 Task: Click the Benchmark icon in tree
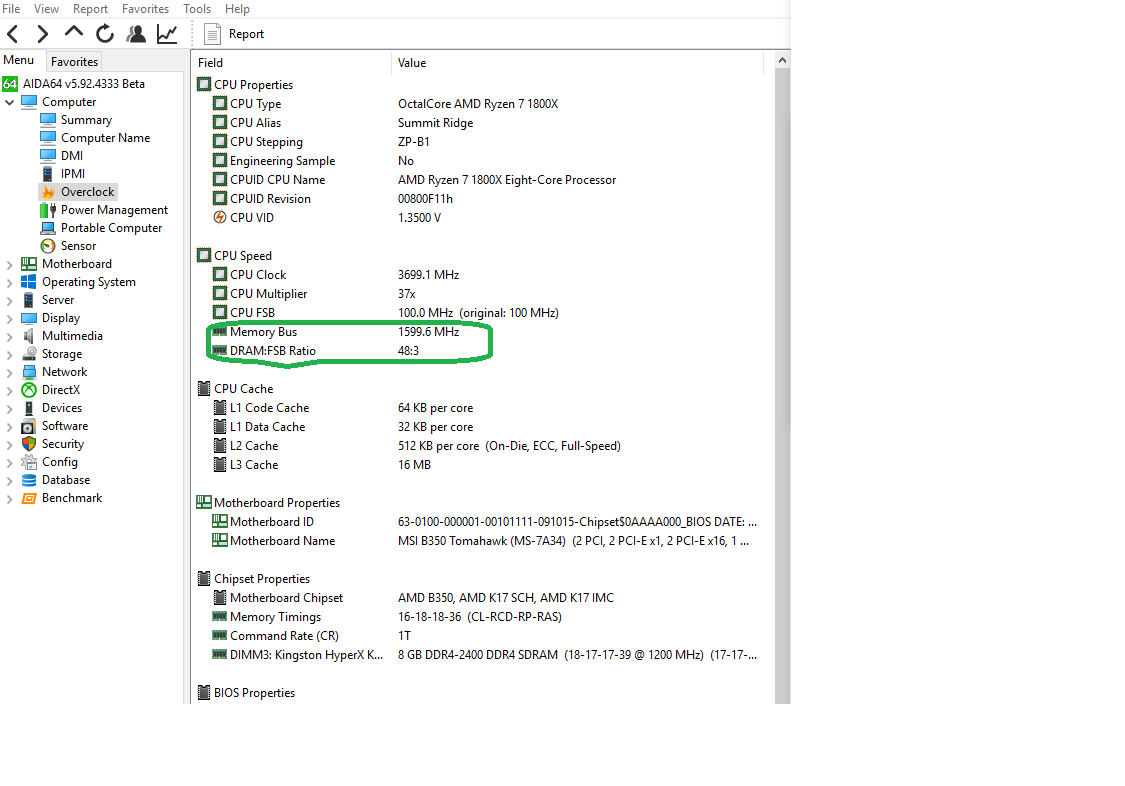coord(29,498)
